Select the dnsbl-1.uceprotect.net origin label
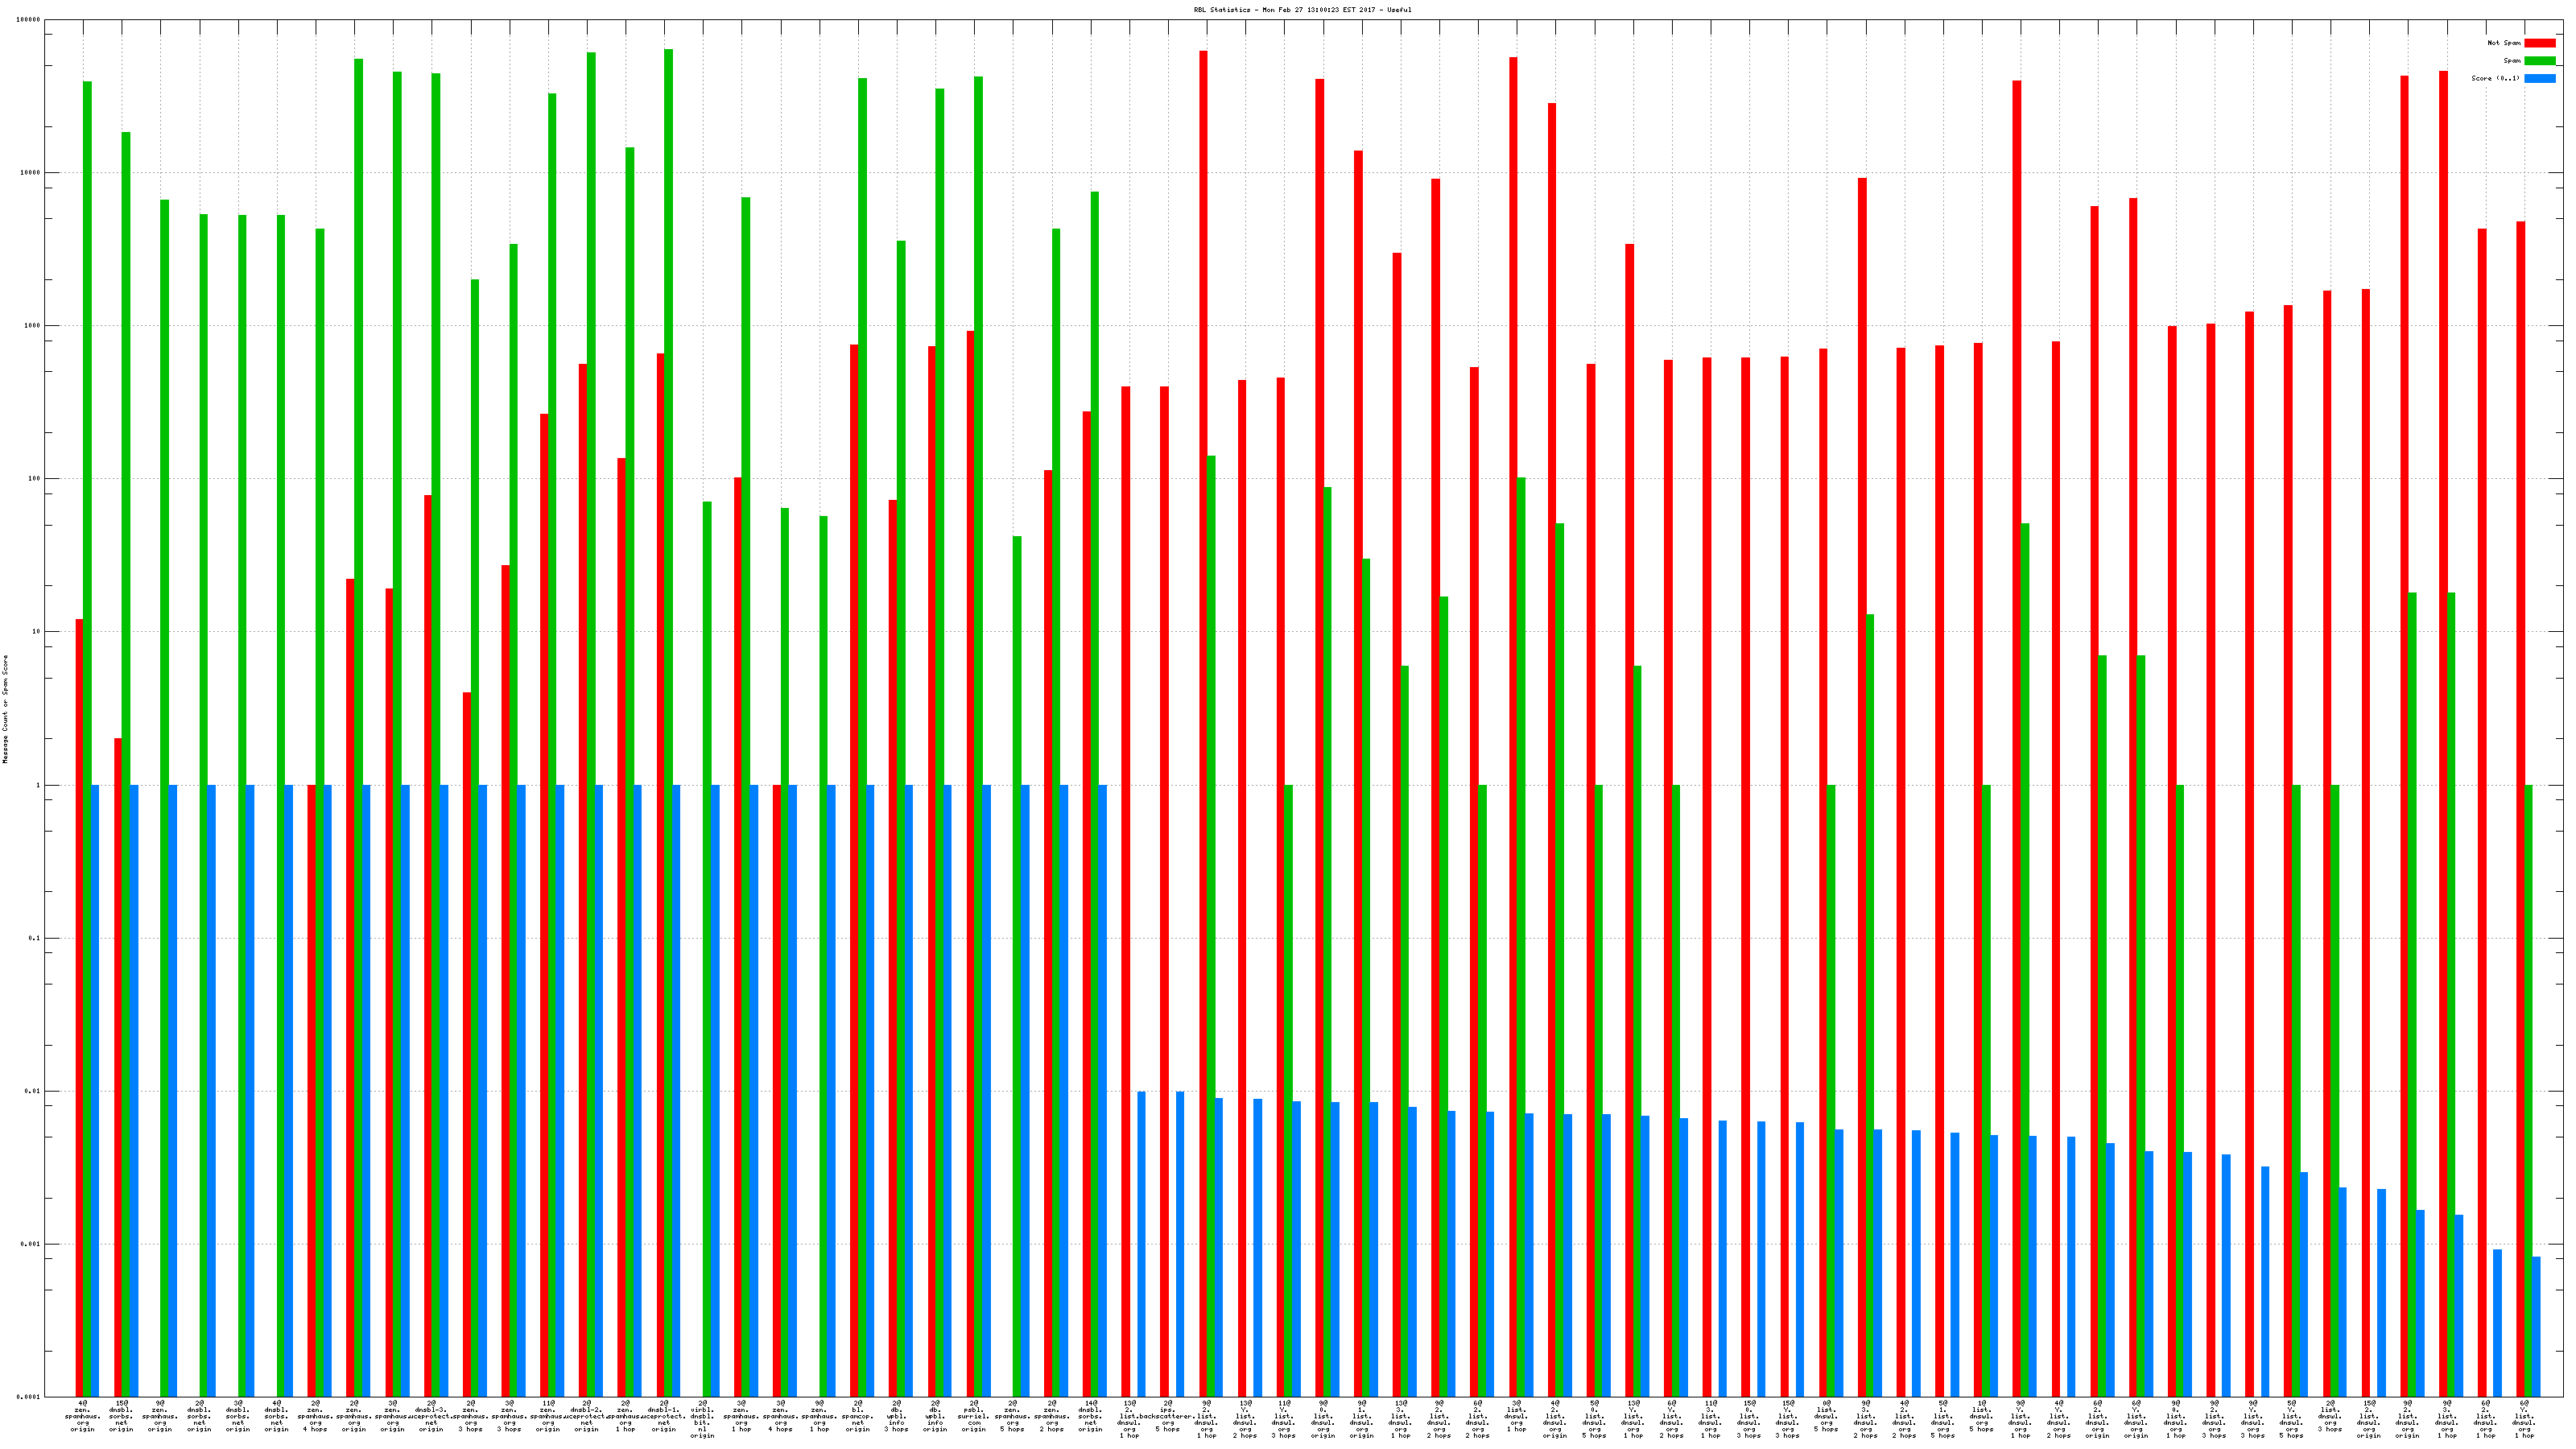The image size is (2576, 1449). point(664,1416)
